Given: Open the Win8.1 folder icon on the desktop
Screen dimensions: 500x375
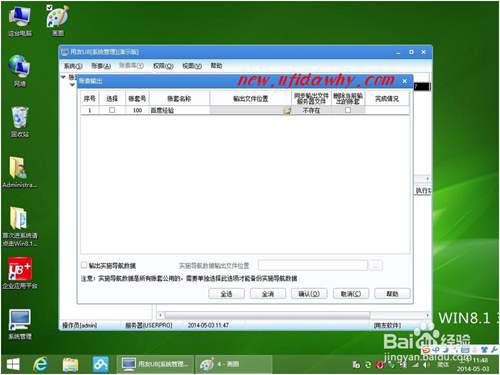Looking at the screenshot, I should [x=20, y=227].
